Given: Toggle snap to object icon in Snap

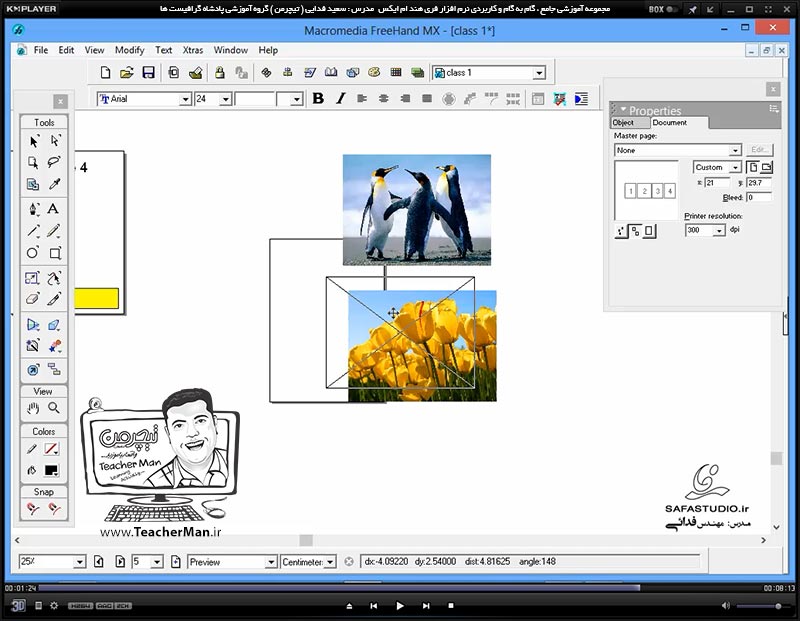Looking at the screenshot, I should pos(54,509).
